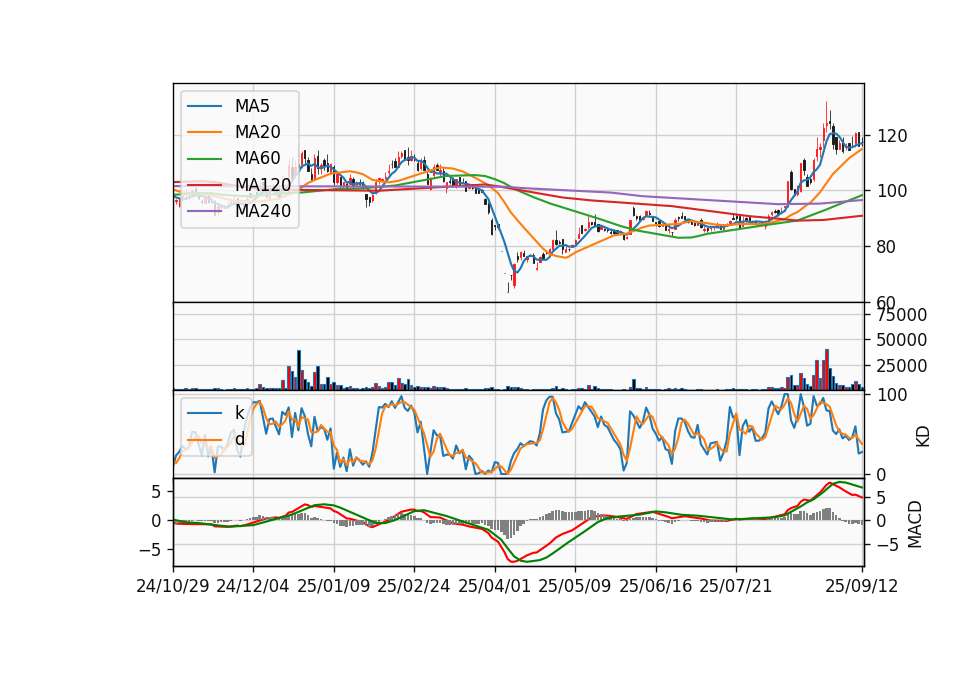Screen dimensions: 960x690
Task: Click the MA60 legend label
Action: [258, 158]
